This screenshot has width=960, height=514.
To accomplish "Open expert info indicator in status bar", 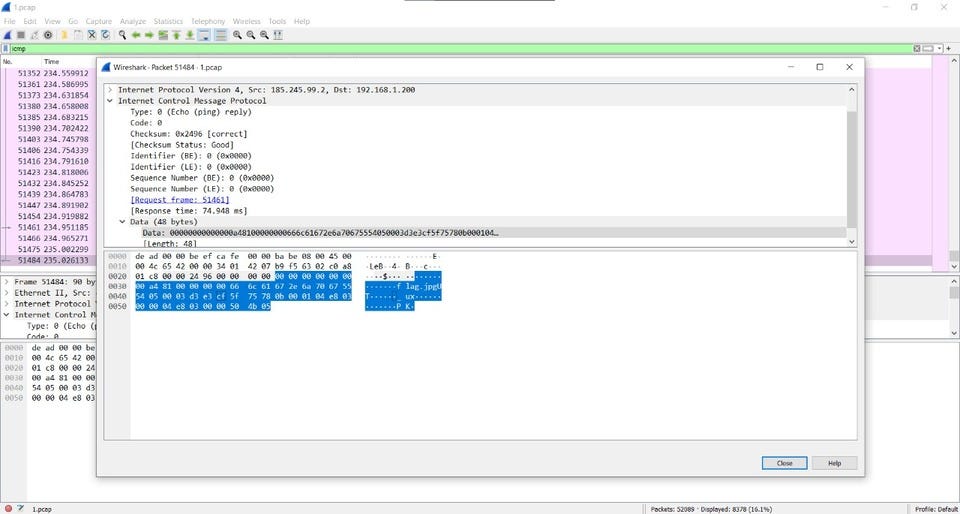I will (8, 509).
